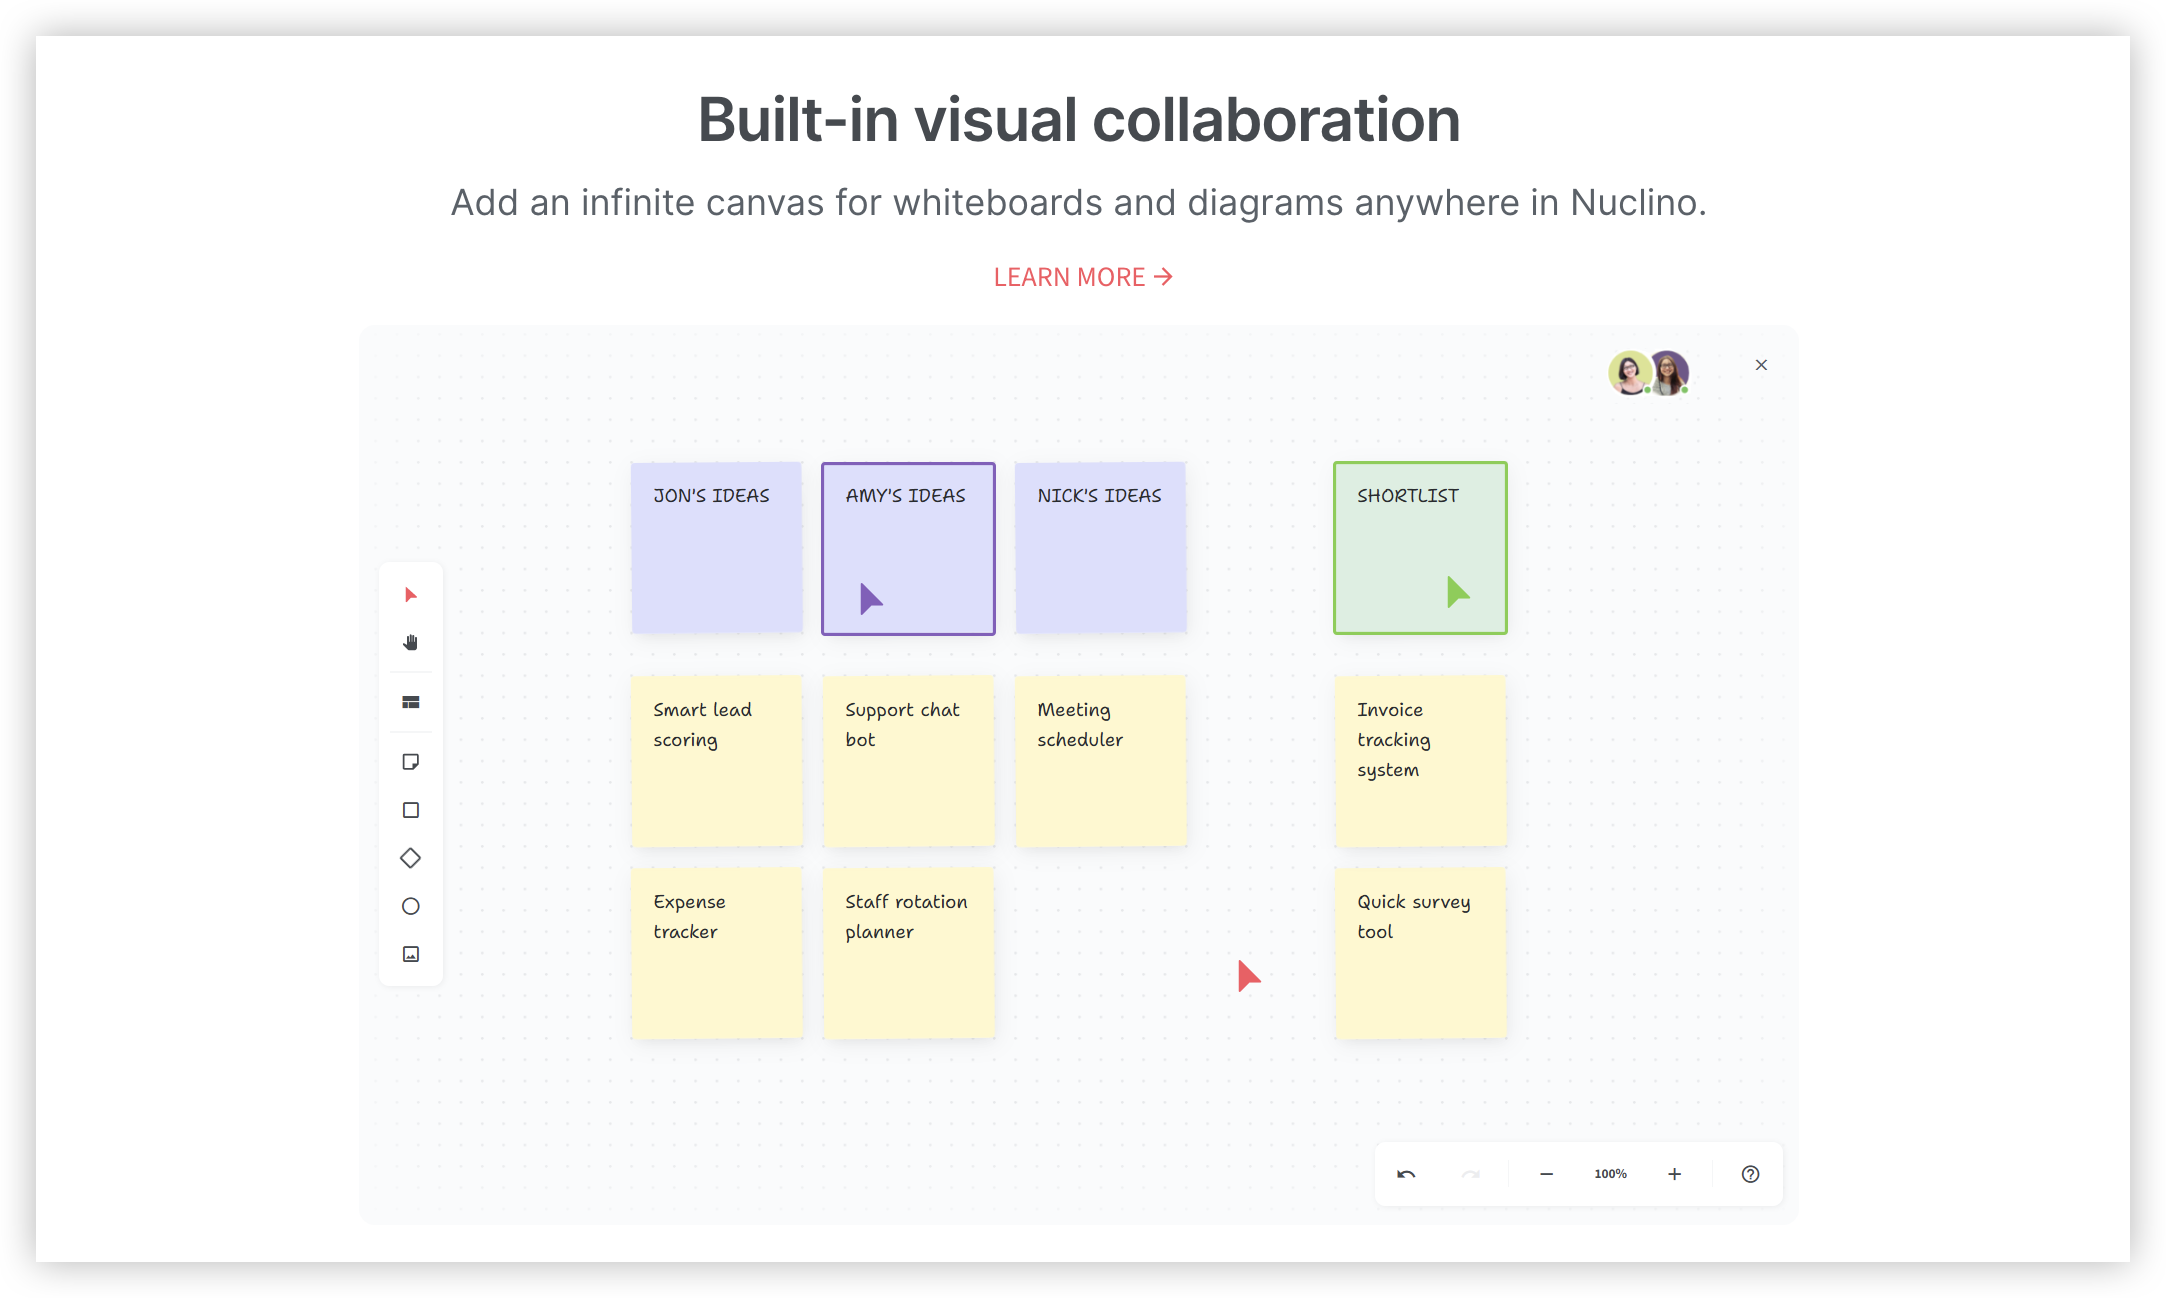
Task: Select the red pointer select tool
Action: tap(410, 595)
